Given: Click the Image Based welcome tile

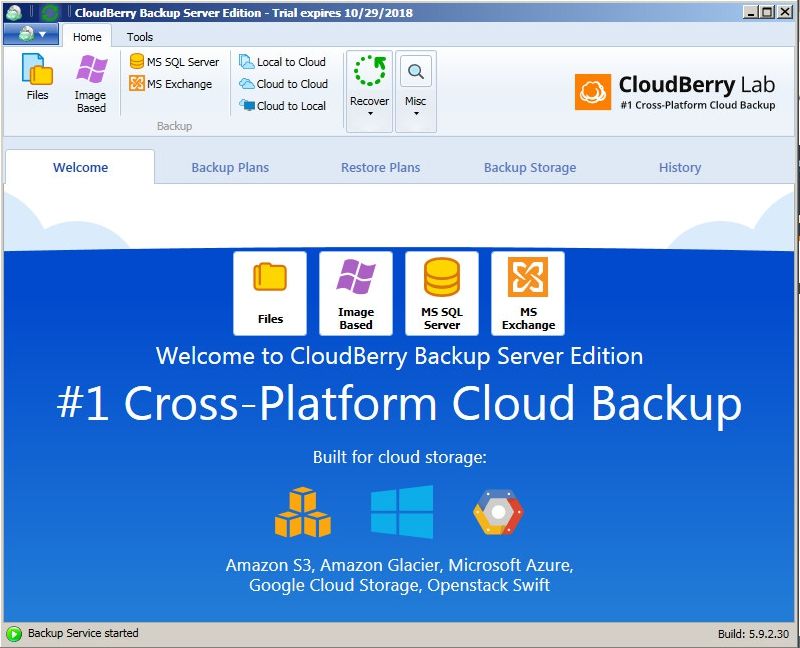Looking at the screenshot, I should point(356,293).
